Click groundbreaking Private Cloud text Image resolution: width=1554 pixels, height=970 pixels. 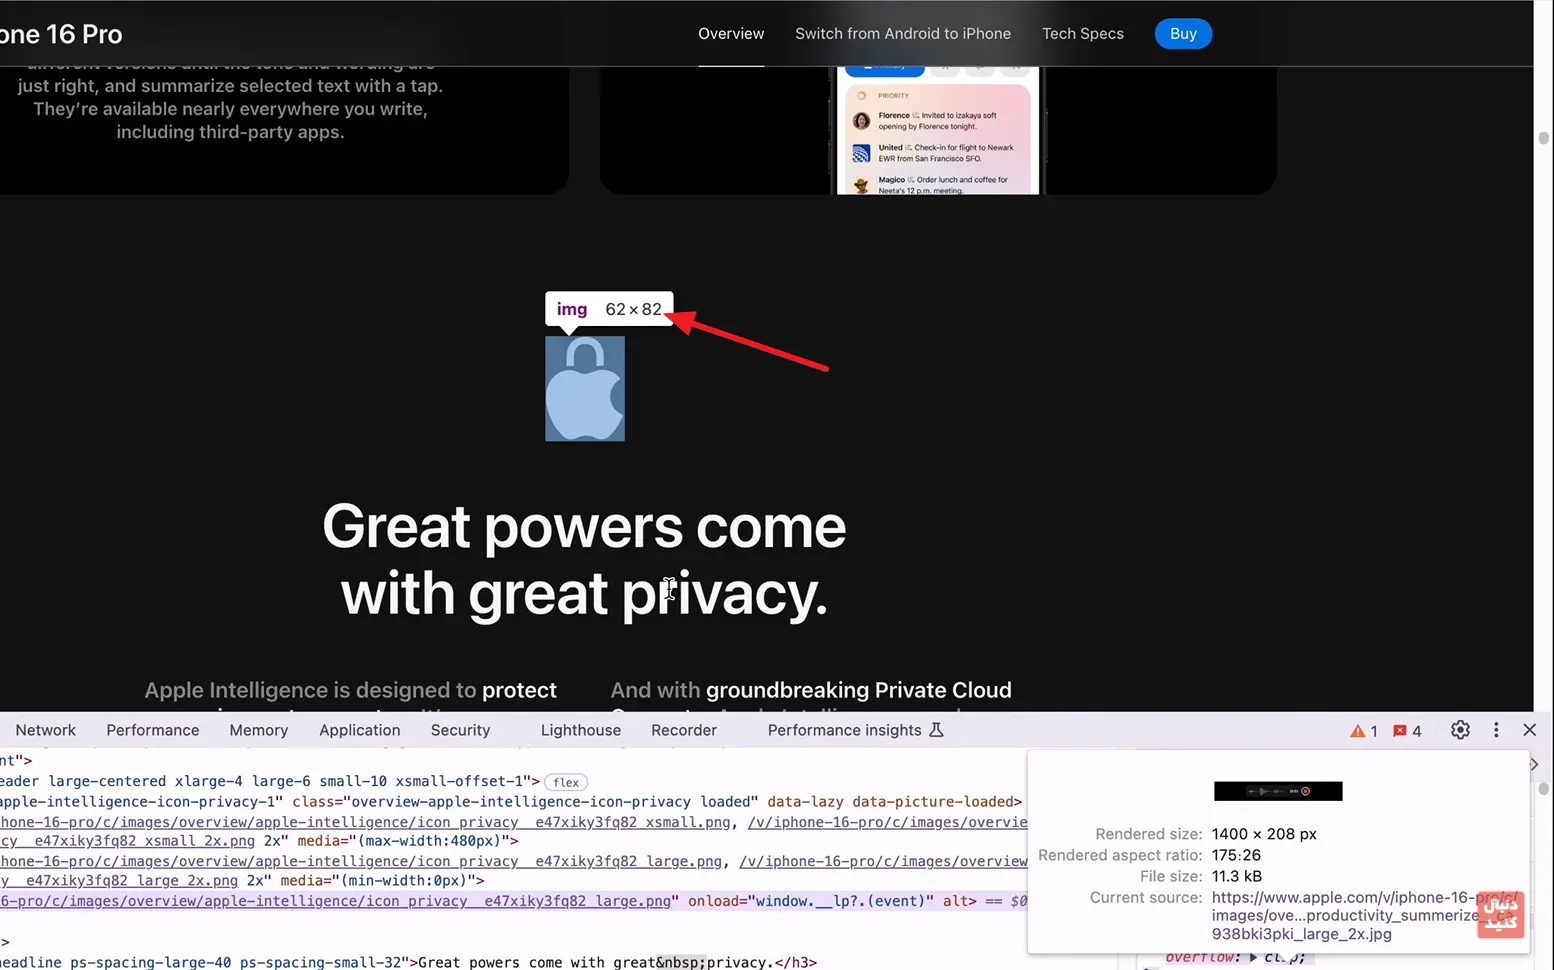858,690
